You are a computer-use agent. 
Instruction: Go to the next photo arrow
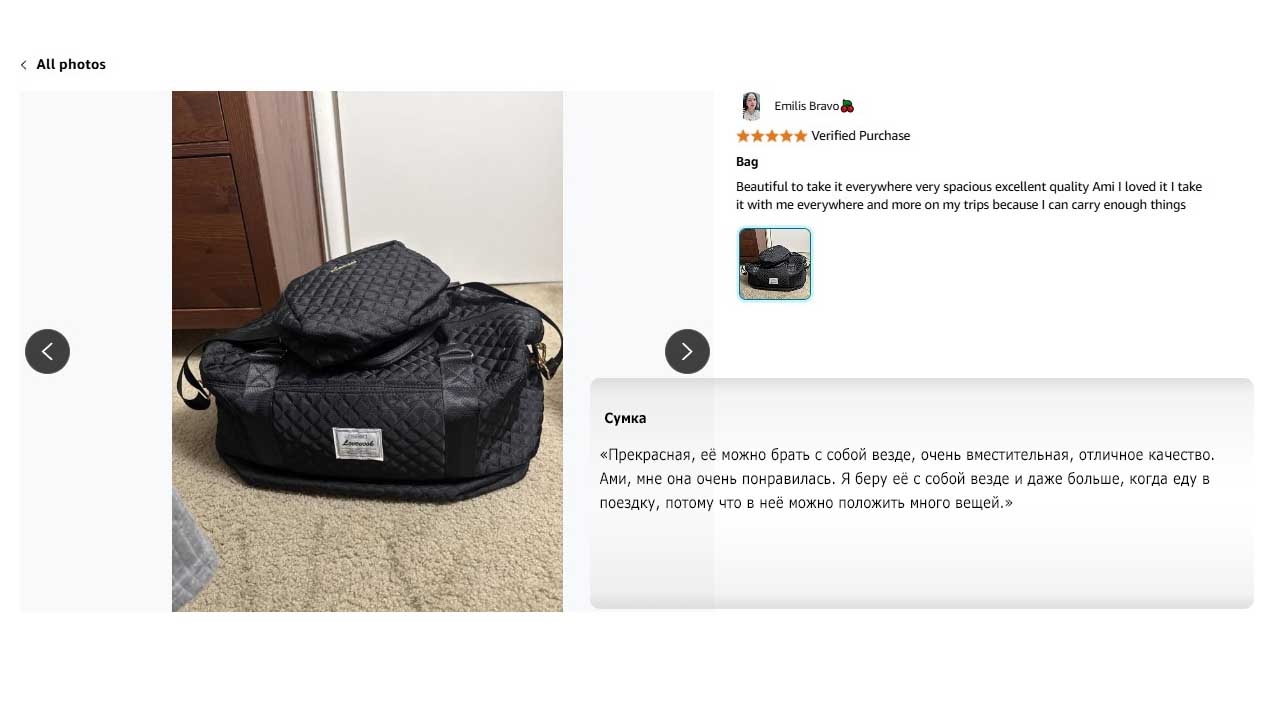pyautogui.click(x=687, y=351)
